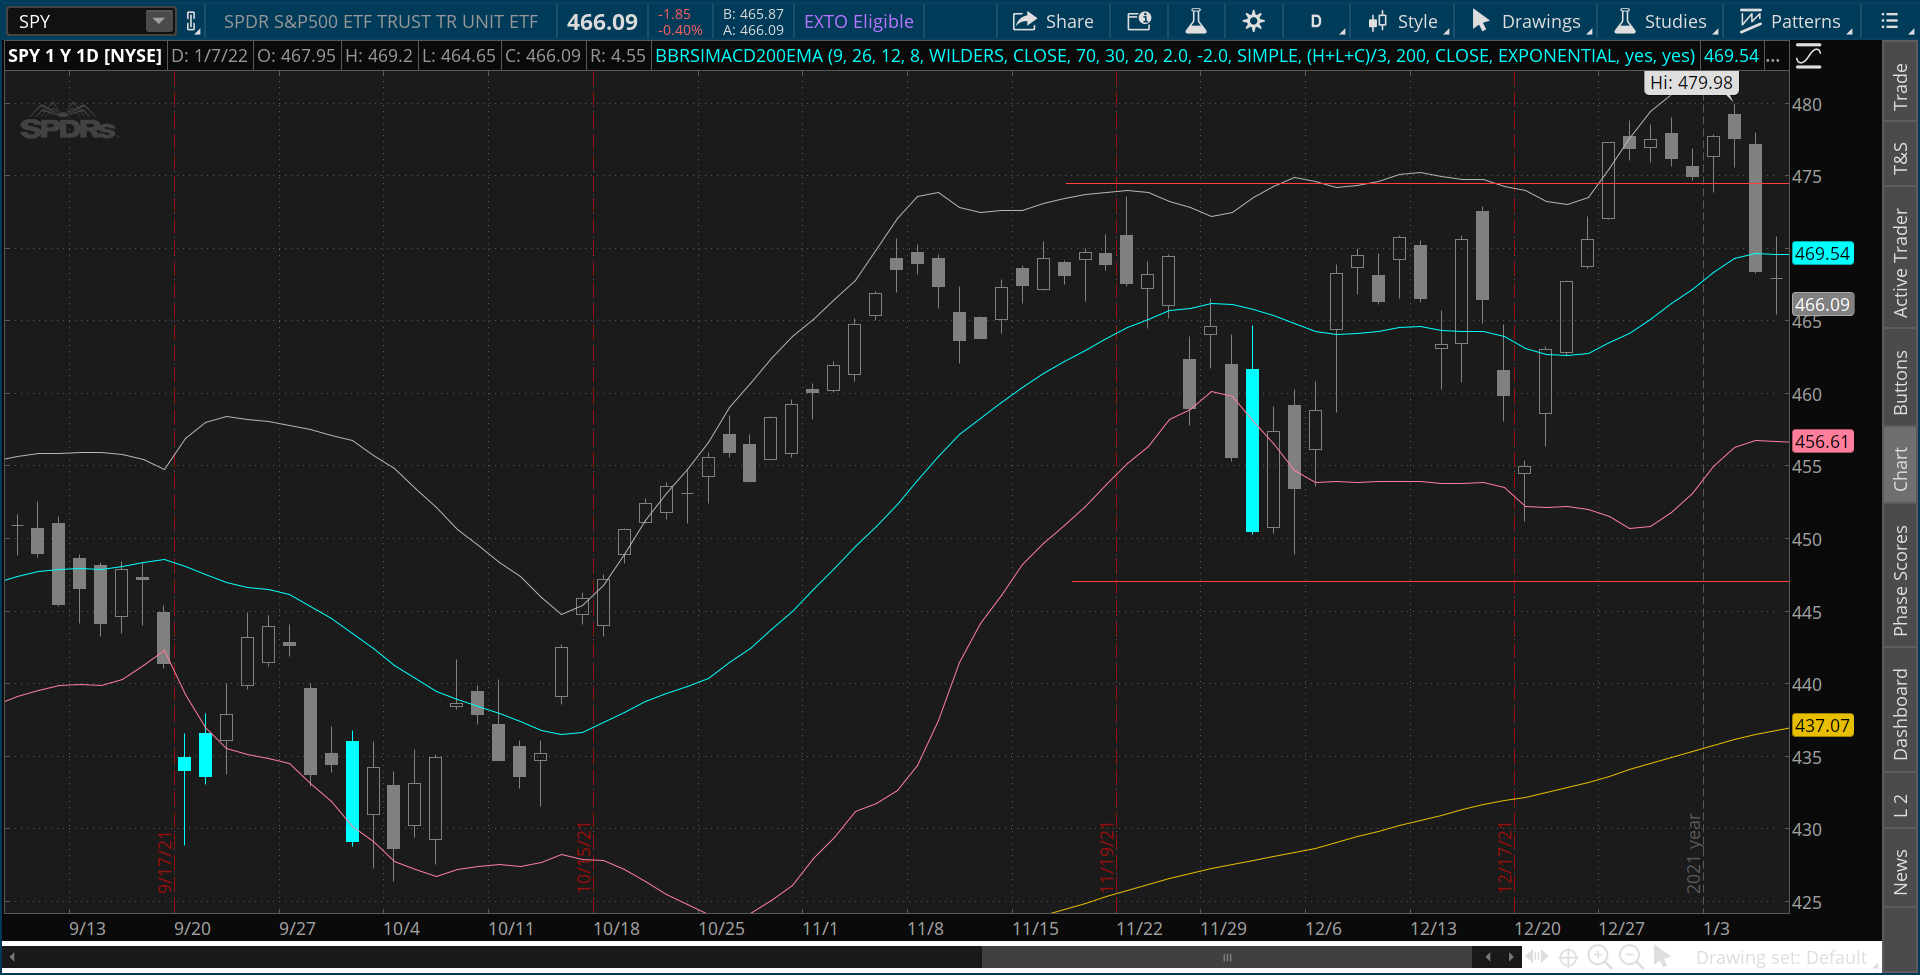Click the 466.09 last price in header

602,22
